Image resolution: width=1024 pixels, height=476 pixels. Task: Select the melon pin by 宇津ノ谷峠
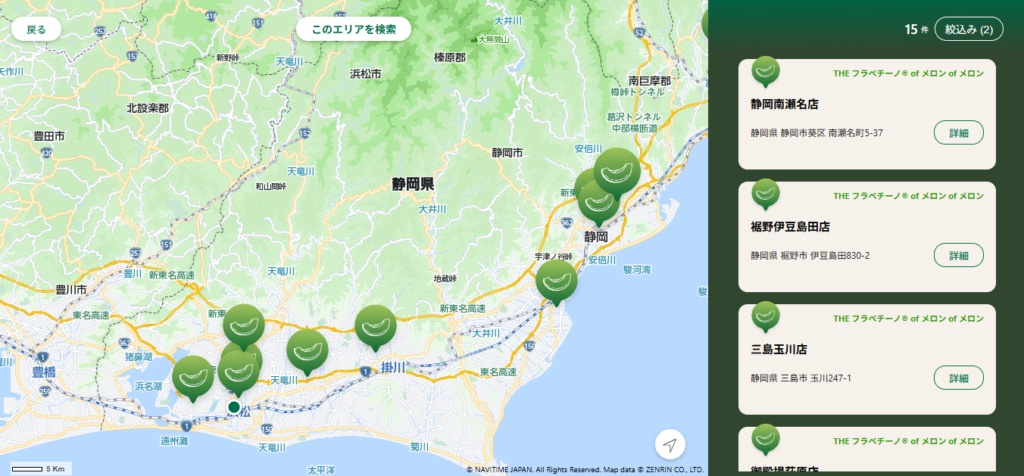click(x=556, y=281)
